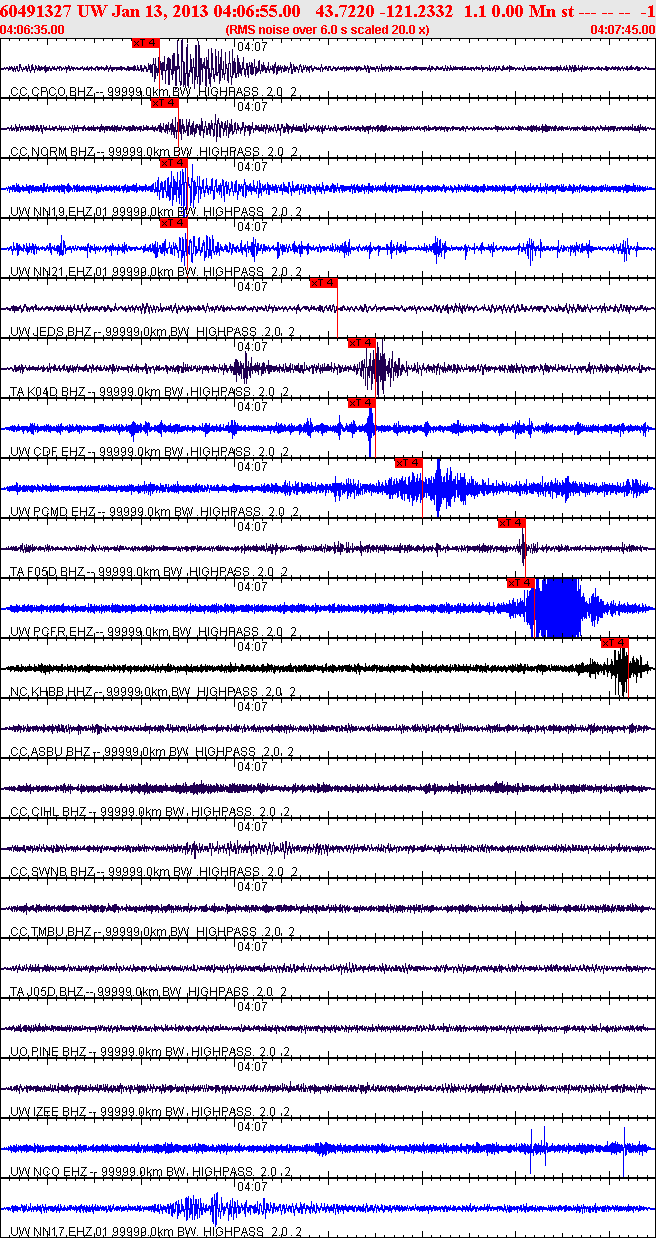Select the NC.KHBB.HHZ station label
Image resolution: width=656 pixels, height=1238 pixels.
click(51, 691)
